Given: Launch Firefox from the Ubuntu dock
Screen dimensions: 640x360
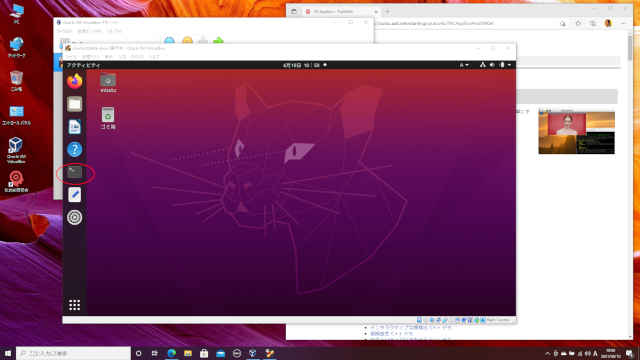Looking at the screenshot, I should [x=75, y=81].
